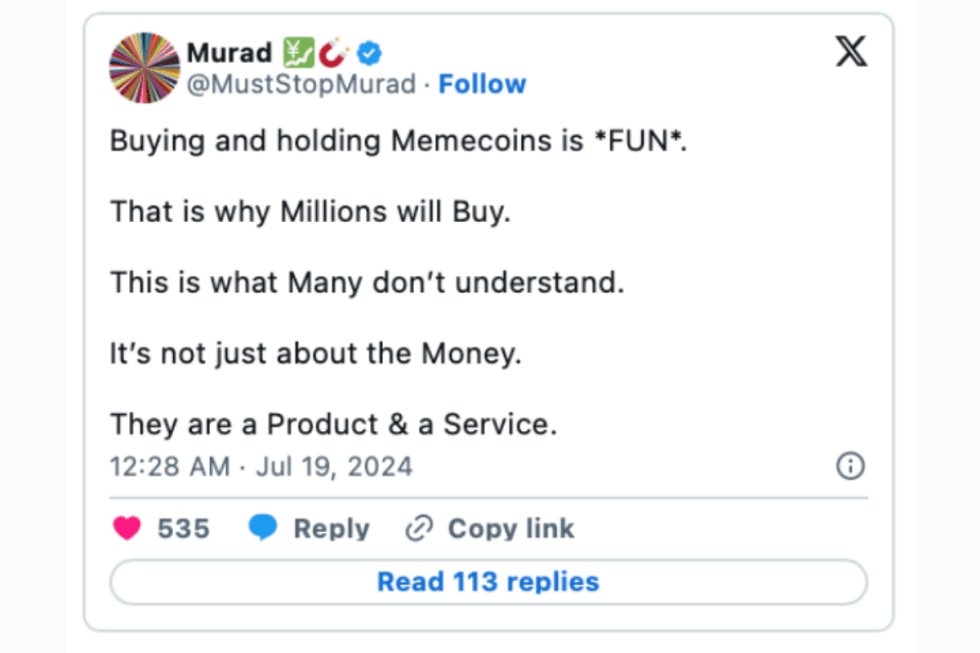The height and width of the screenshot is (653, 980).
Task: Click Murad's colorful profile picture
Action: pos(143,68)
